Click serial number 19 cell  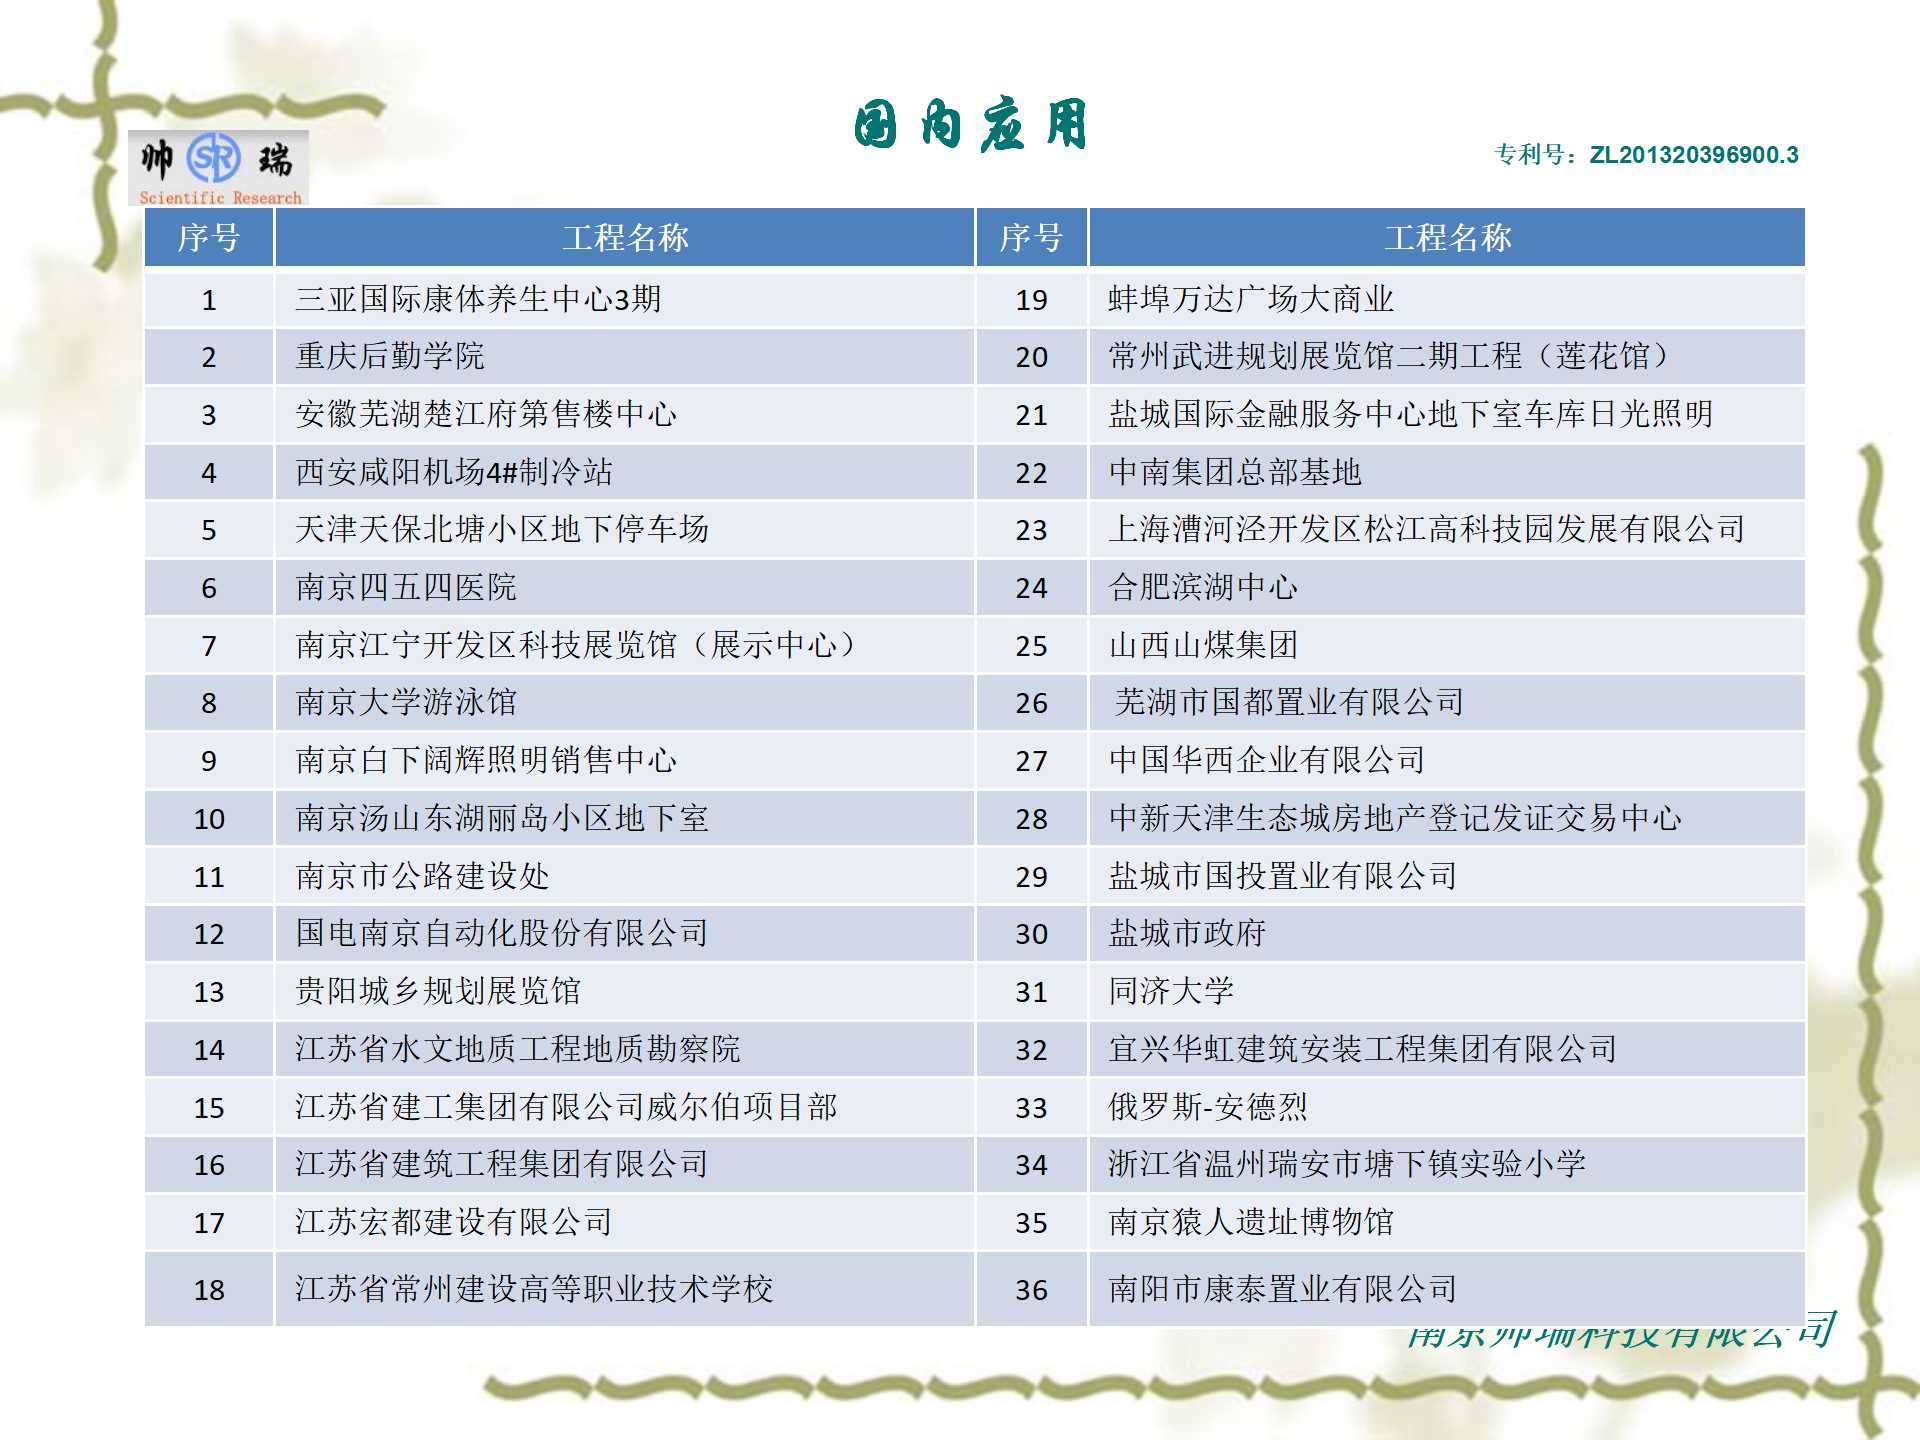pos(1031,299)
